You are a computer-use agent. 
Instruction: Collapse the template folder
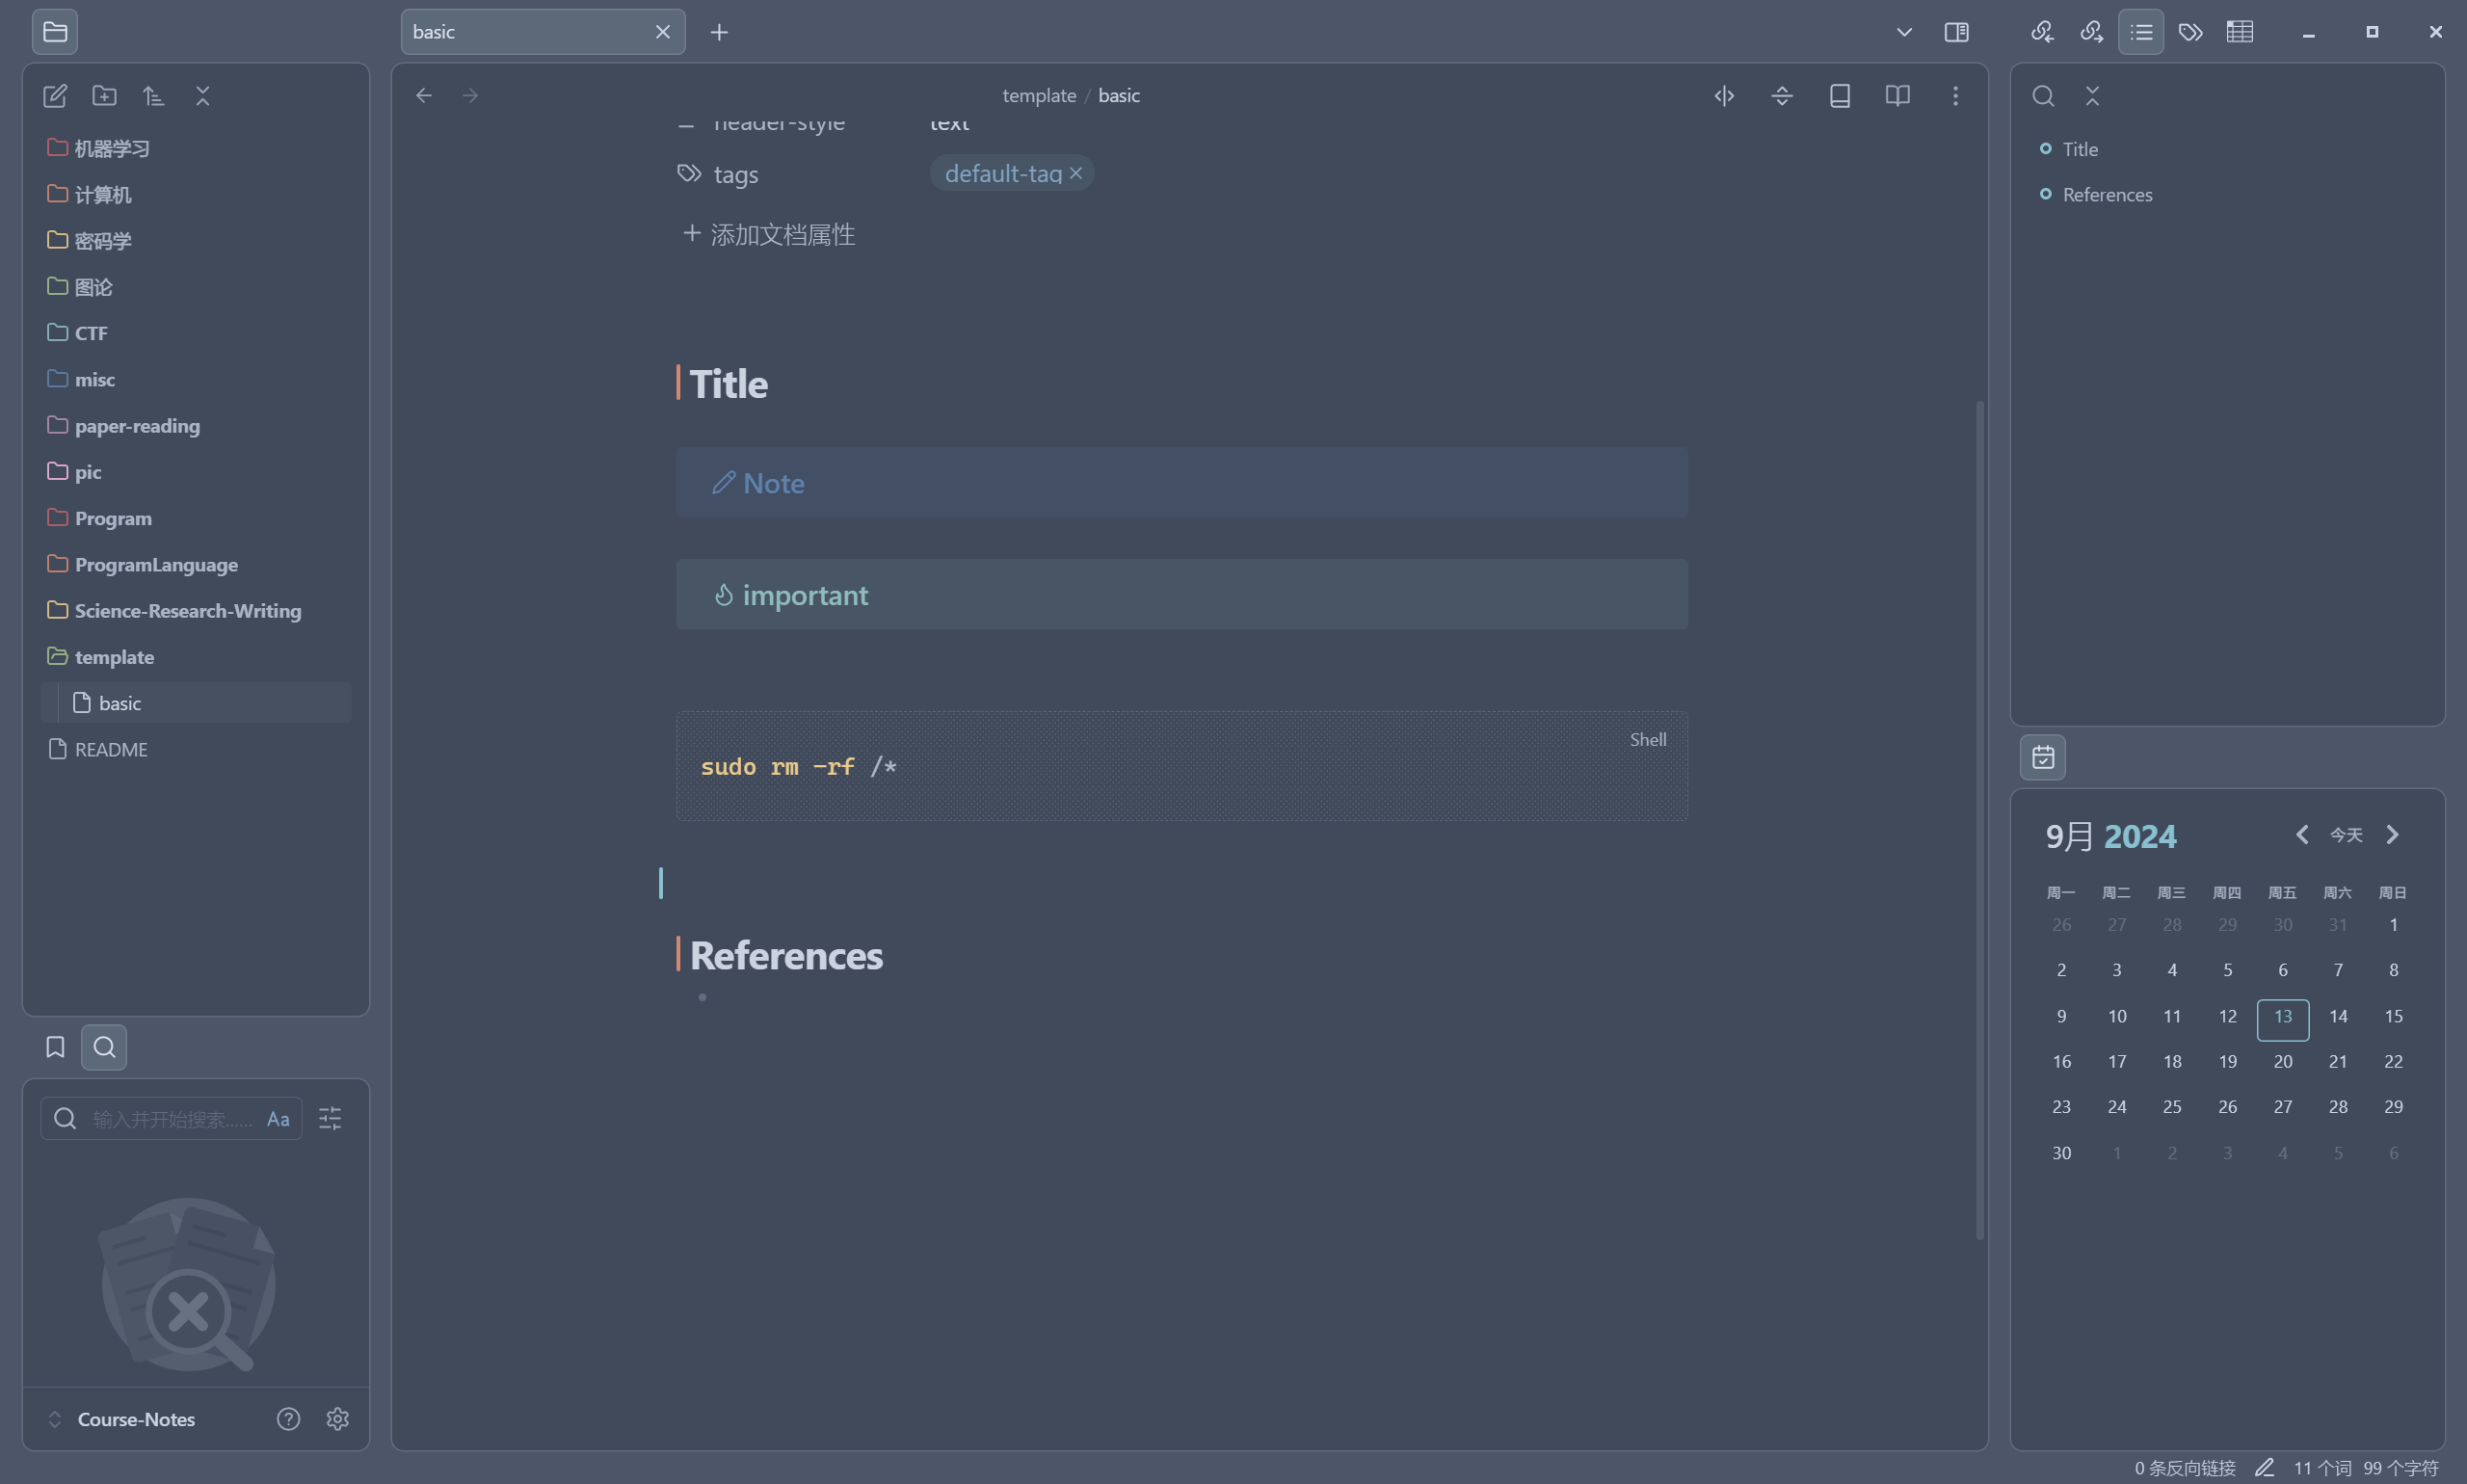[114, 657]
